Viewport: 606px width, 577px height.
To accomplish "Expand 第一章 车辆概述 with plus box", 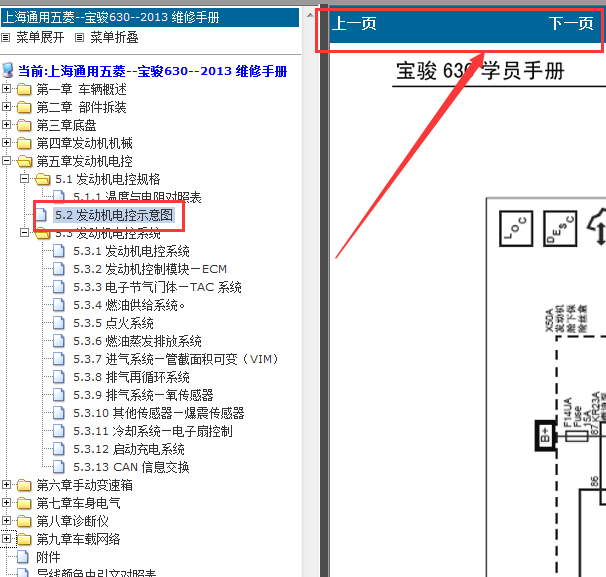I will pyautogui.click(x=6, y=89).
